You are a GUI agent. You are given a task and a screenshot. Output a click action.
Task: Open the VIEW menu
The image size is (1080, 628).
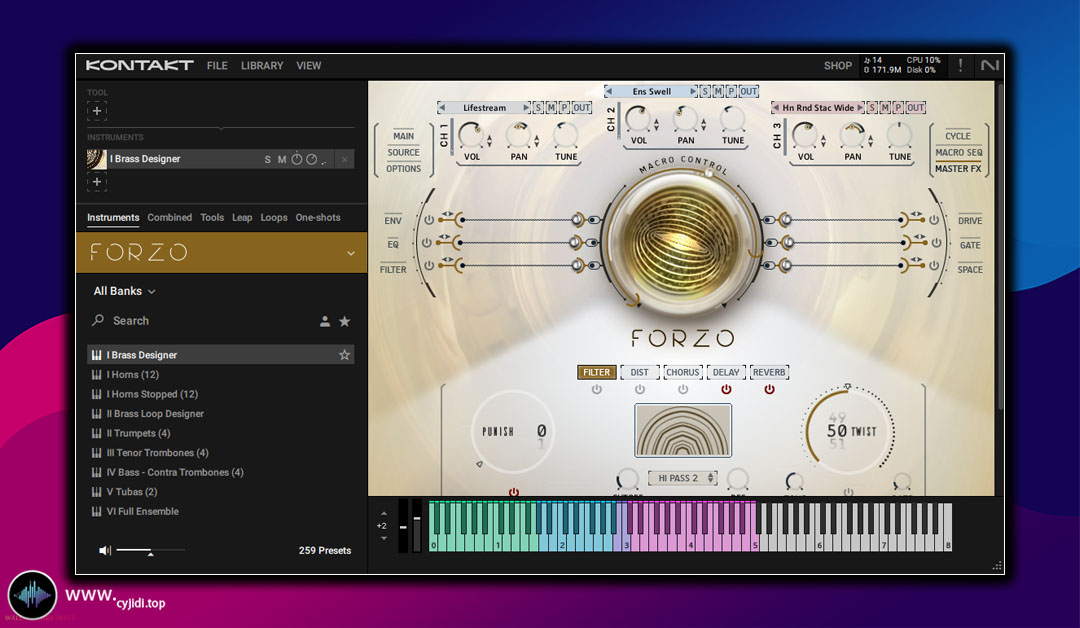309,65
